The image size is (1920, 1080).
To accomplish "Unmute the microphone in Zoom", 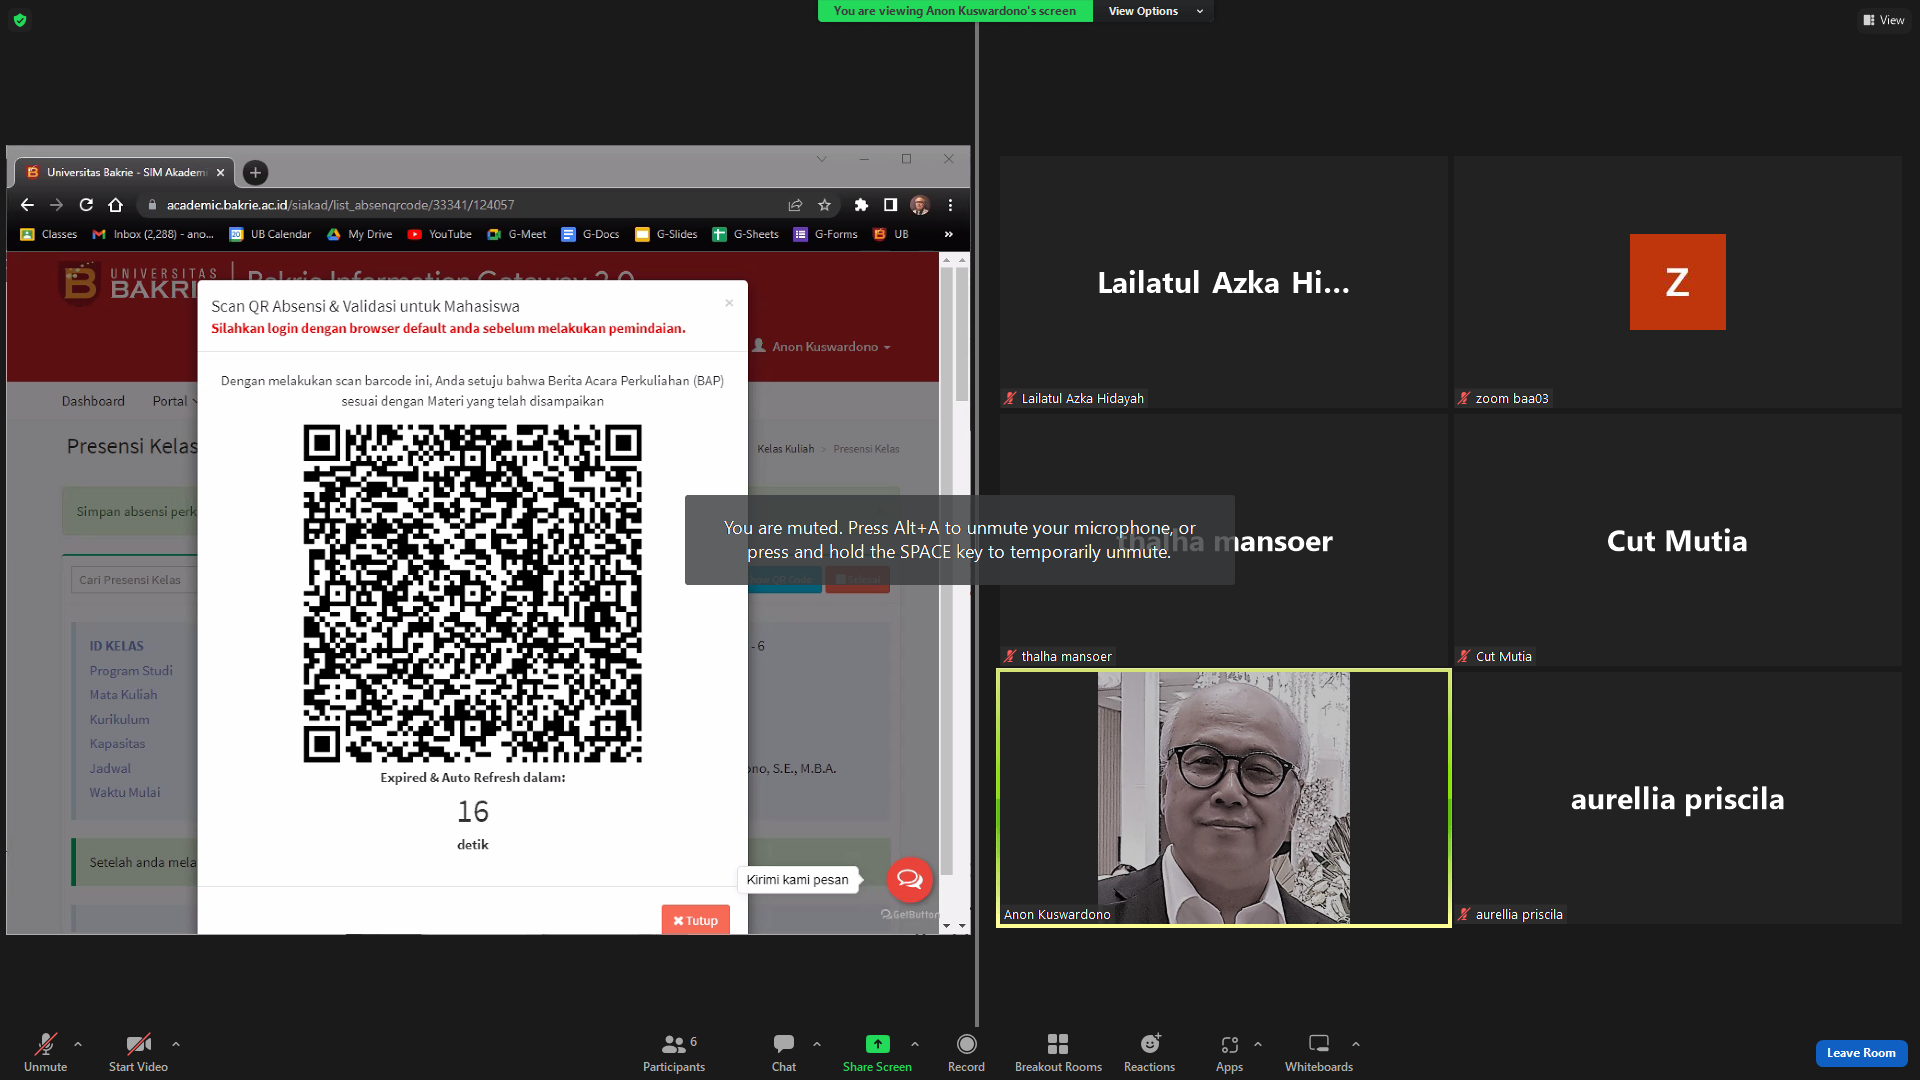I will 46,1052.
